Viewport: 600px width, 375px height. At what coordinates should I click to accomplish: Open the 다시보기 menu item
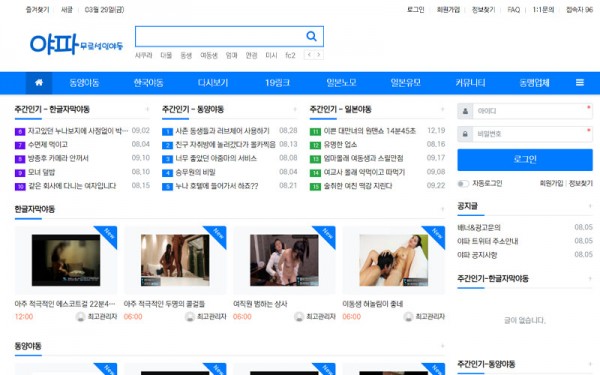pyautogui.click(x=213, y=83)
